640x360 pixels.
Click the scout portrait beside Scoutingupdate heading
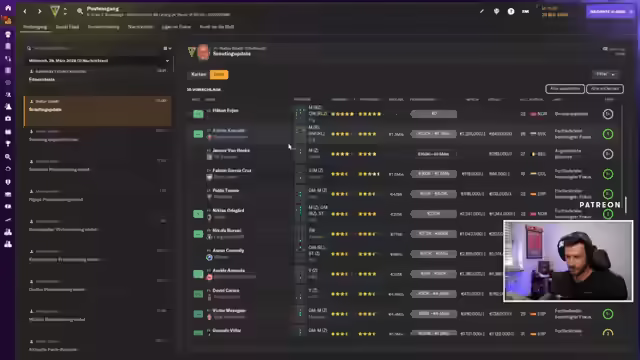tap(203, 52)
